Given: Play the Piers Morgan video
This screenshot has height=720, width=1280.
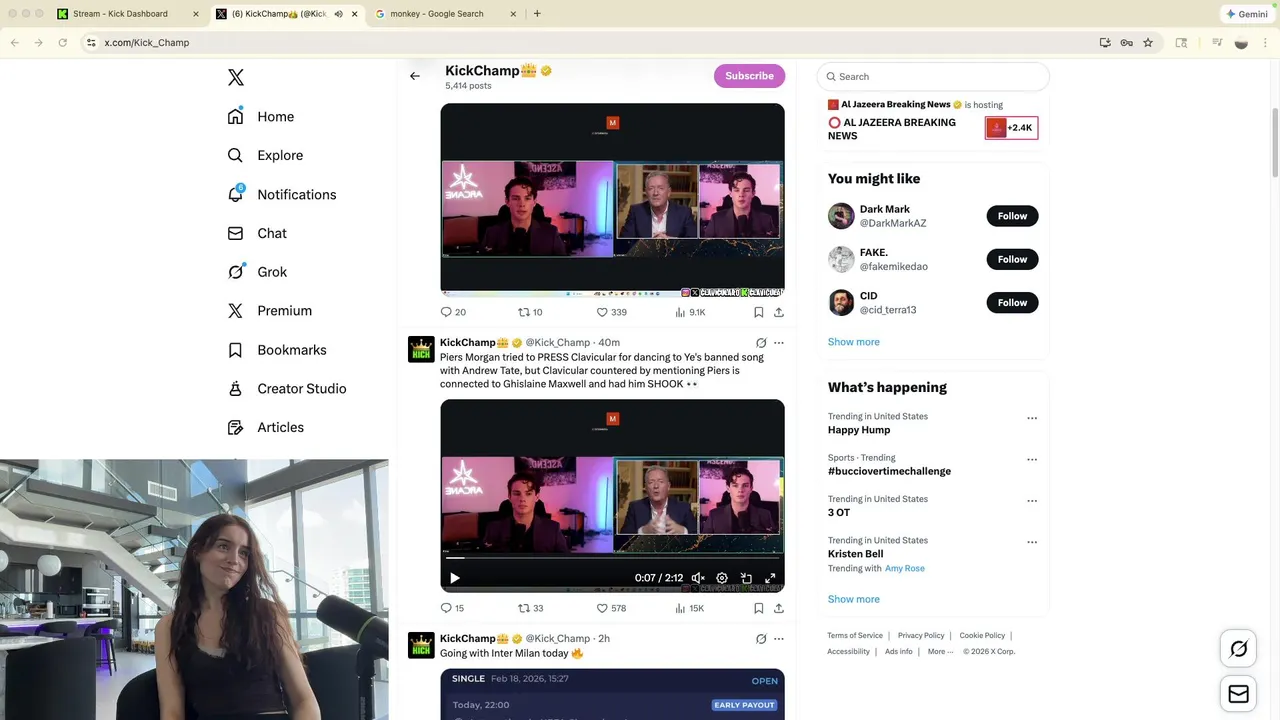Looking at the screenshot, I should coord(454,578).
